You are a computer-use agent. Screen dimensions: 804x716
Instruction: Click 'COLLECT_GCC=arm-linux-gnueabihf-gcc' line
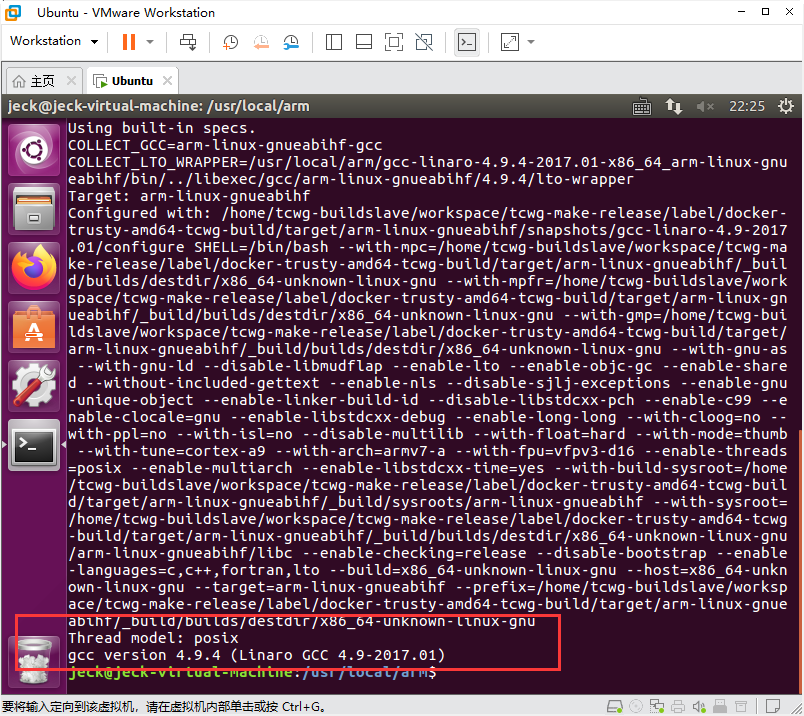(x=225, y=145)
